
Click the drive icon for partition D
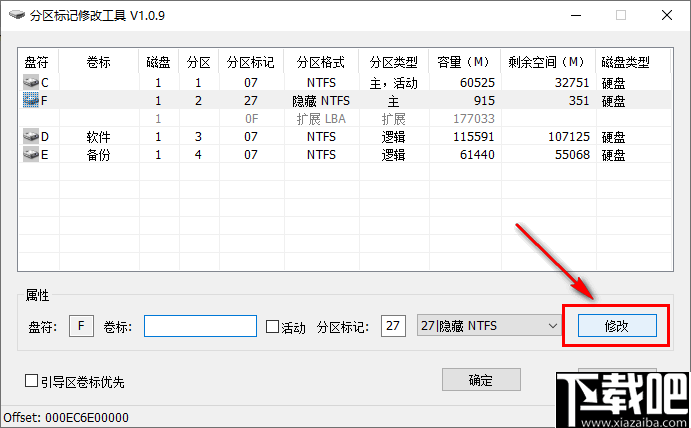pos(31,137)
